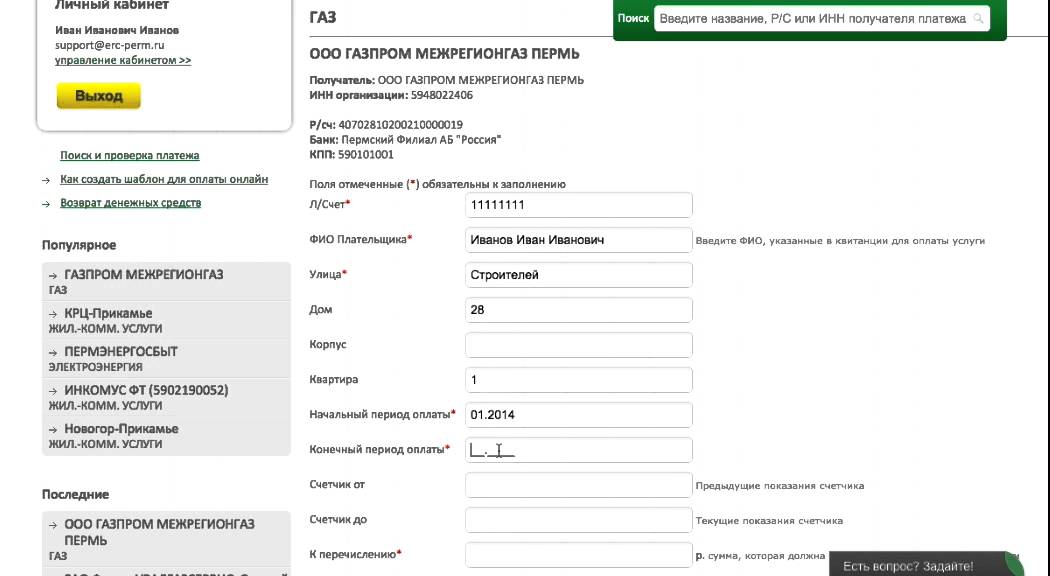
Task: Click the Предыдущие показания счетчика hint
Action: tap(779, 486)
